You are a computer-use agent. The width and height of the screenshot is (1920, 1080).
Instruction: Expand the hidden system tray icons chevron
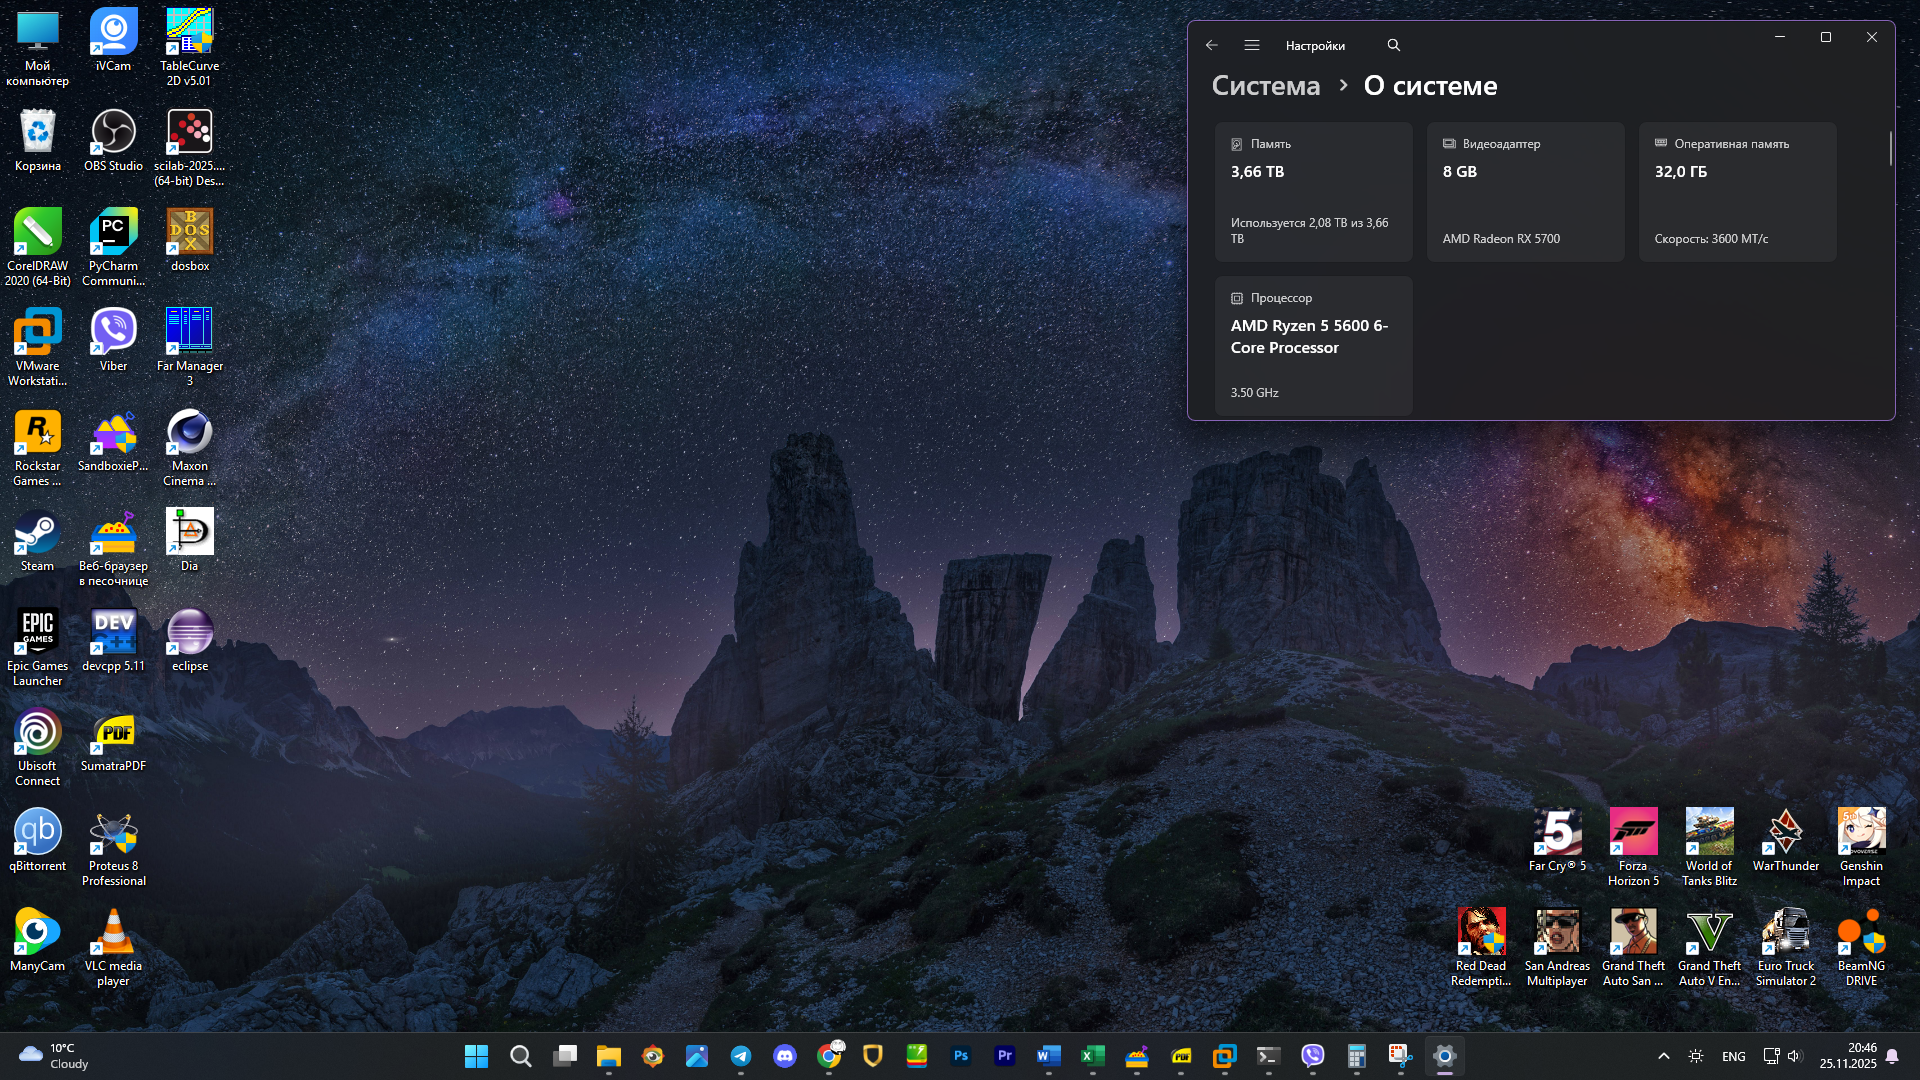[x=1664, y=1056]
